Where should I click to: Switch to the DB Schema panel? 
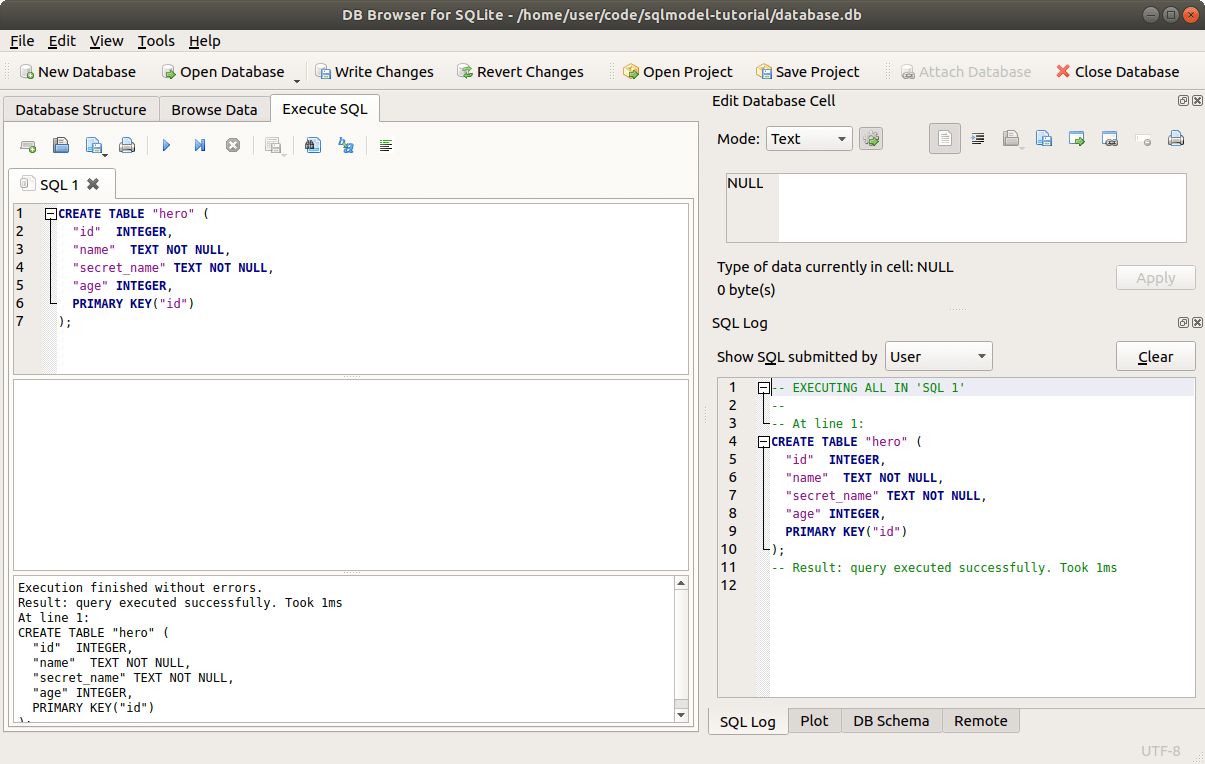[891, 720]
